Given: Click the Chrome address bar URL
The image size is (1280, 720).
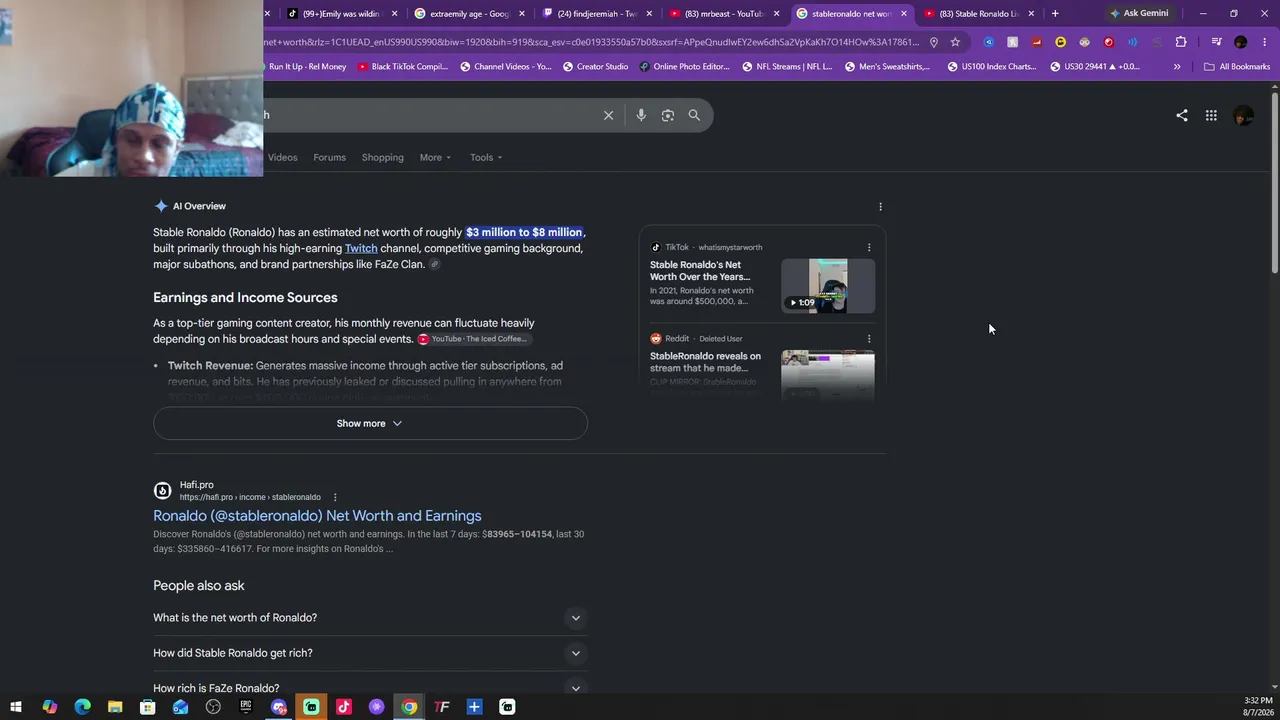Looking at the screenshot, I should click(x=592, y=42).
